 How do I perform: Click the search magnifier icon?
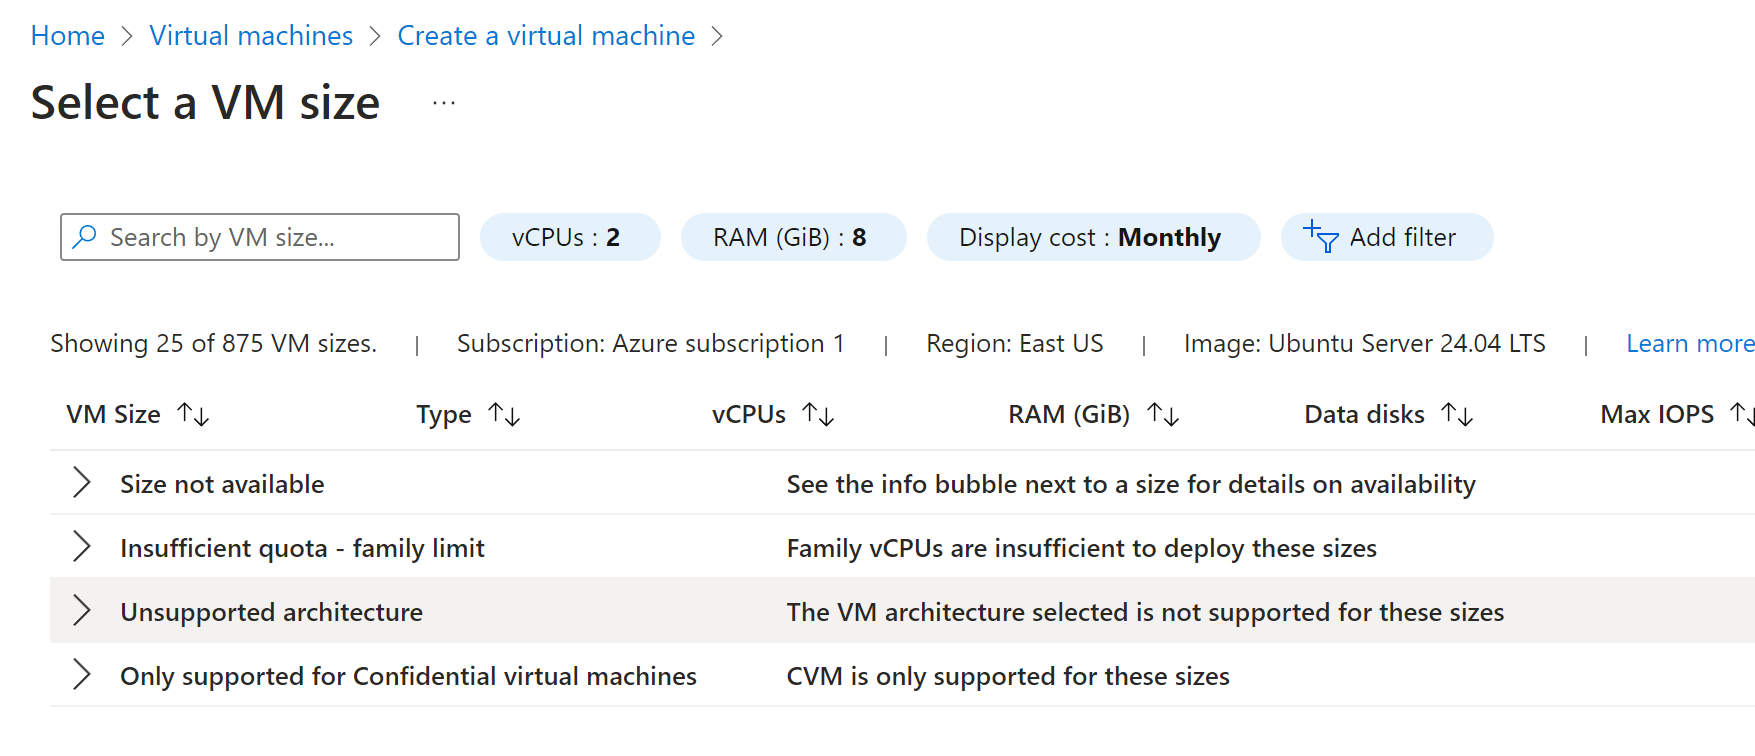[85, 237]
